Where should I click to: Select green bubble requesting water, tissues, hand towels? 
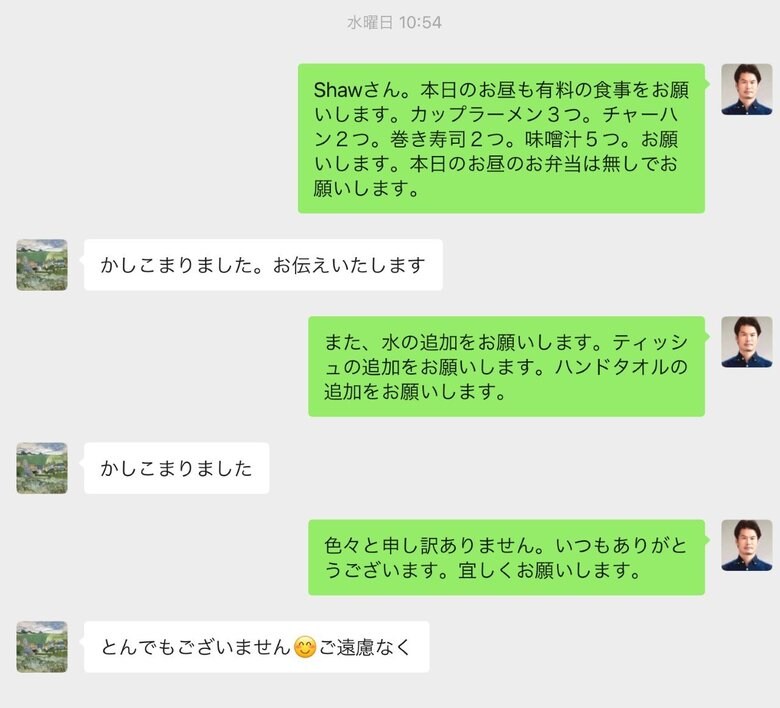click(506, 366)
